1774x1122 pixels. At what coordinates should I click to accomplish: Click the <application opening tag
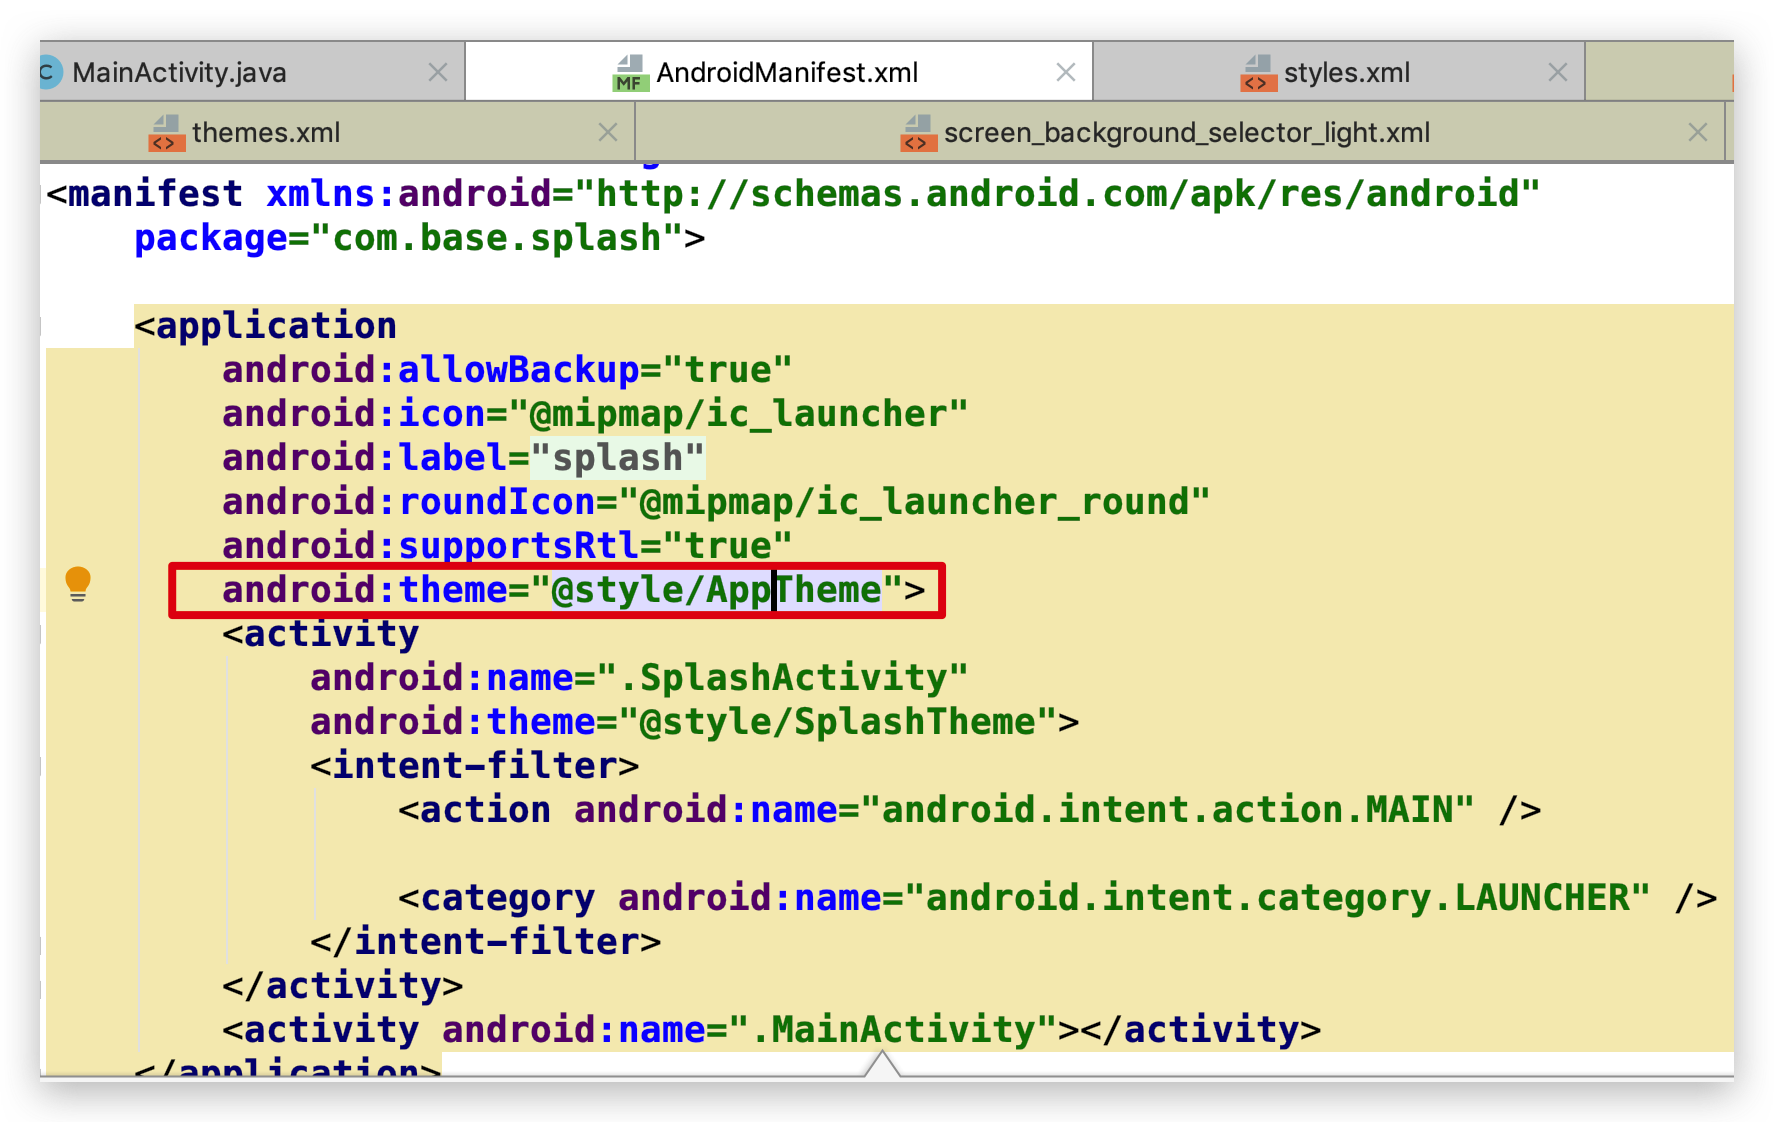(x=266, y=326)
